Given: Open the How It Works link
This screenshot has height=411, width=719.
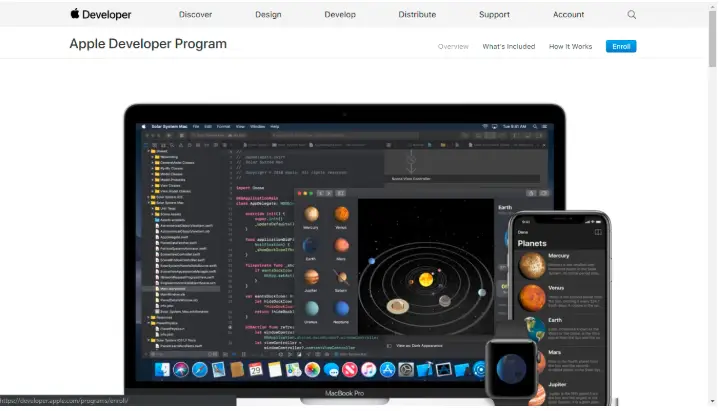Looking at the screenshot, I should pos(570,46).
